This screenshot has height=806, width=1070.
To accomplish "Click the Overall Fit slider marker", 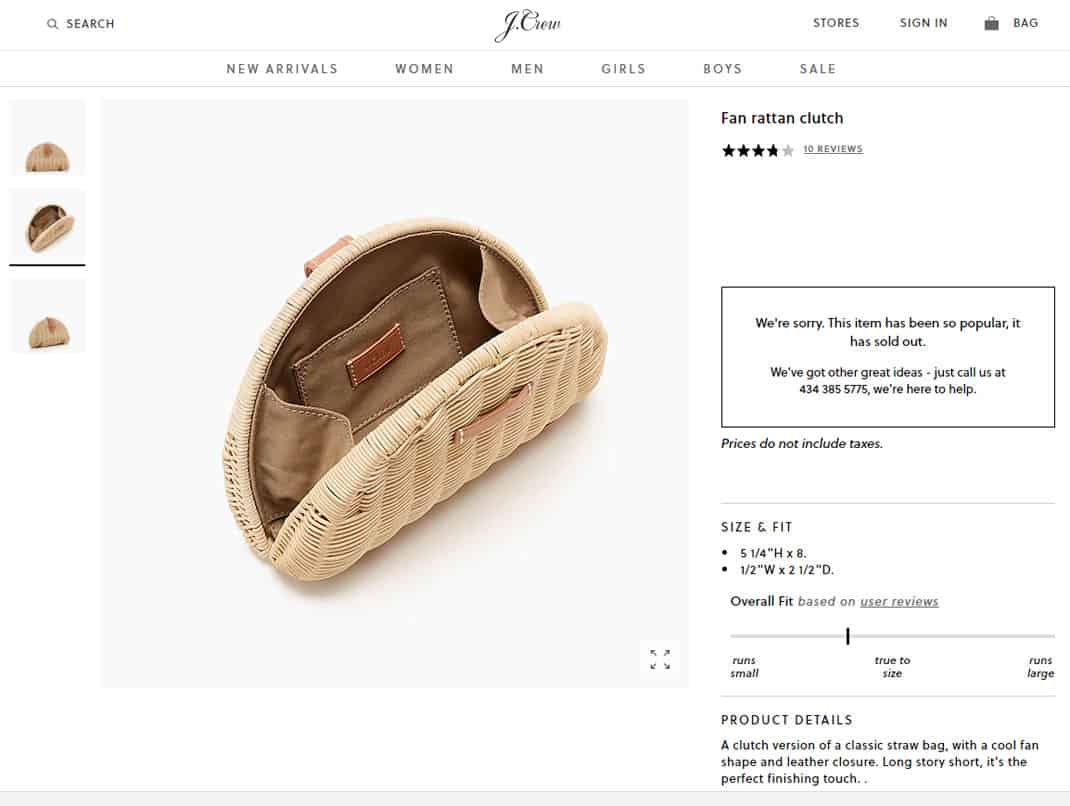I will [848, 636].
